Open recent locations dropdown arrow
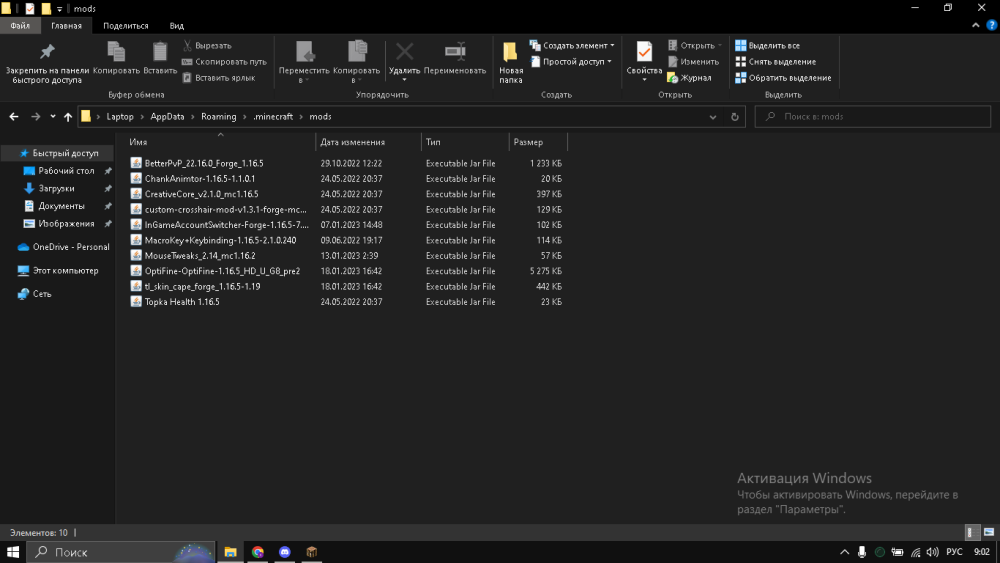This screenshot has width=1000, height=563. point(53,117)
